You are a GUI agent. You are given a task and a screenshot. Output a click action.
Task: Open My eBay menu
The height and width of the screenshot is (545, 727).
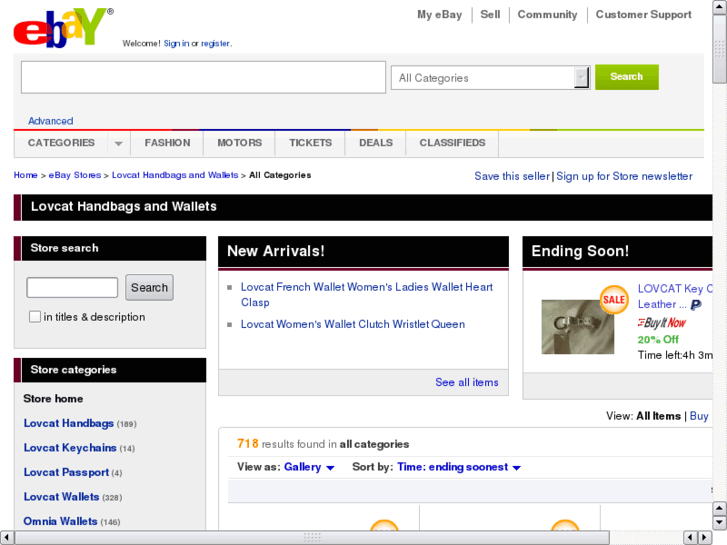pyautogui.click(x=440, y=15)
